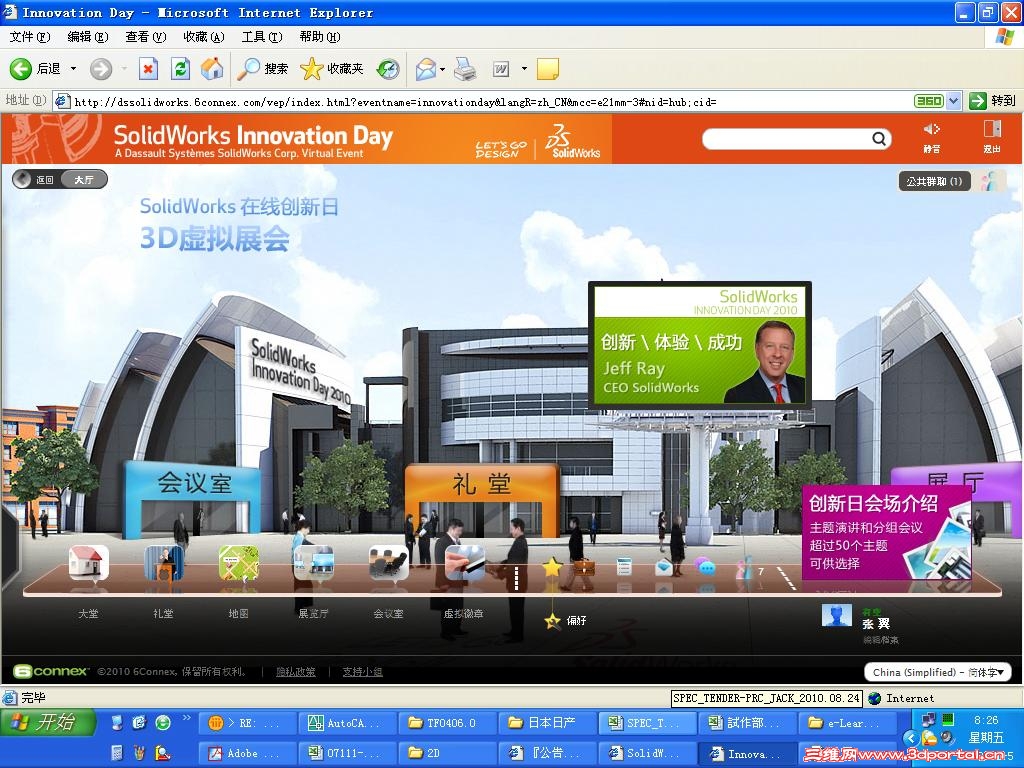Enter the purple 展厅 hall sign
Viewport: 1024px width, 768px height.
(957, 483)
